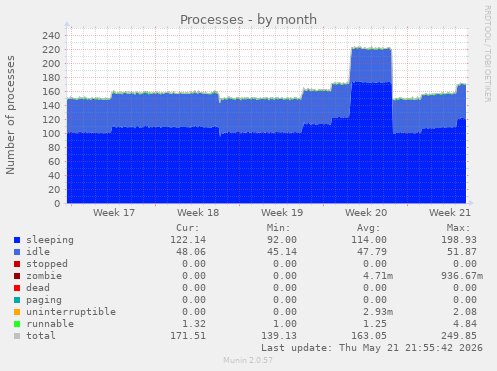Click the 'sleeping' legend label
Viewport: 497px width, 371px height.
coord(50,240)
